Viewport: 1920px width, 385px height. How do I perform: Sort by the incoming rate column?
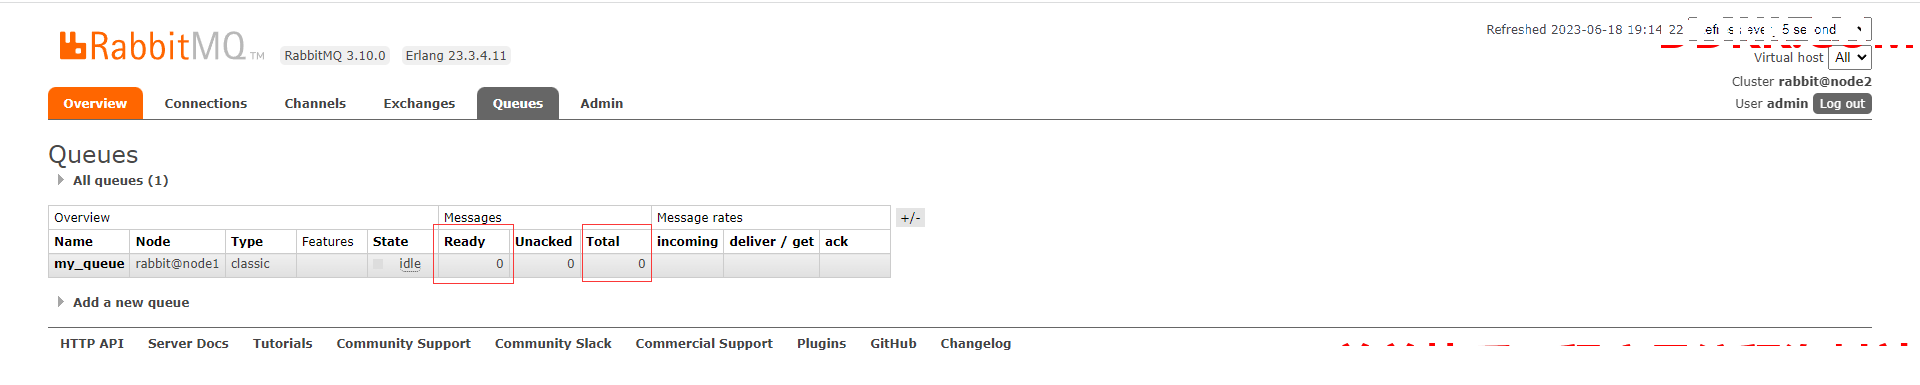(x=687, y=242)
